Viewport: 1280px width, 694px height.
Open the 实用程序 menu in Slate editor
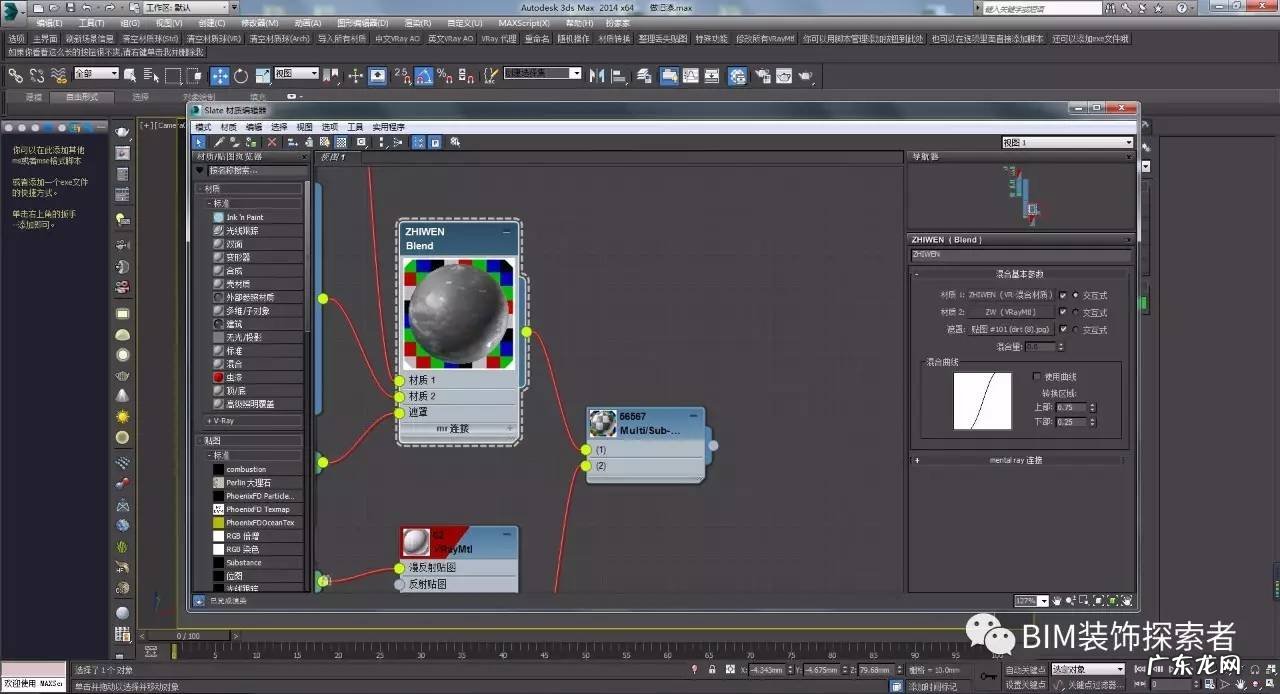pyautogui.click(x=389, y=127)
